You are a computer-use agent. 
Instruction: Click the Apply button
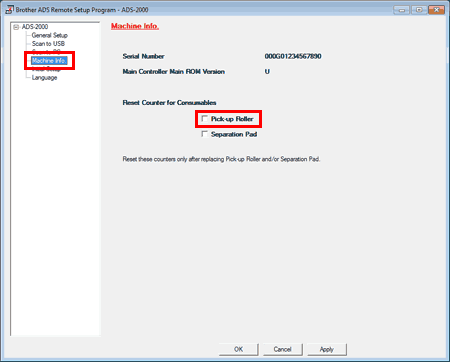(327, 349)
